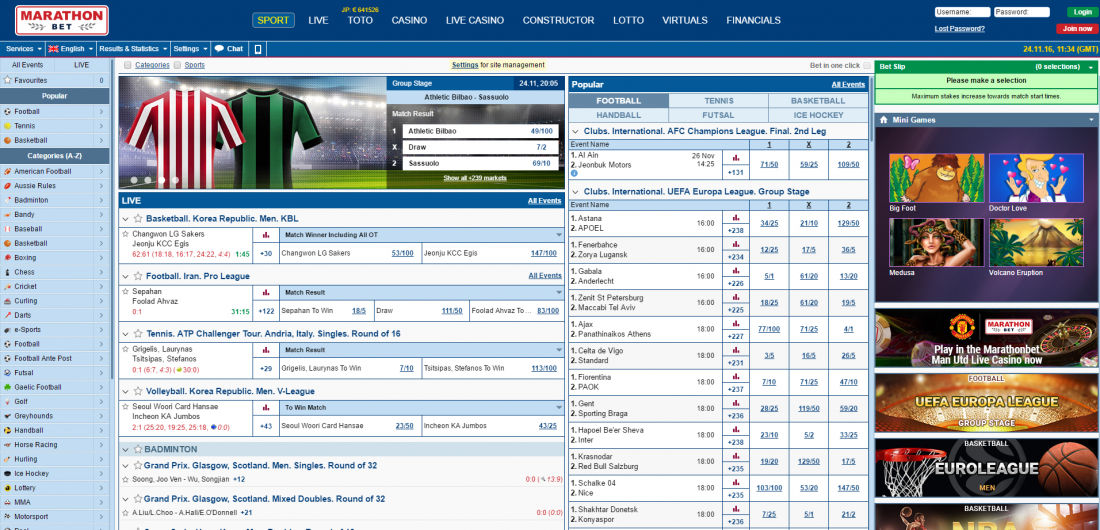
Task: Select the TENNIS tab in Popular
Action: click(x=719, y=101)
